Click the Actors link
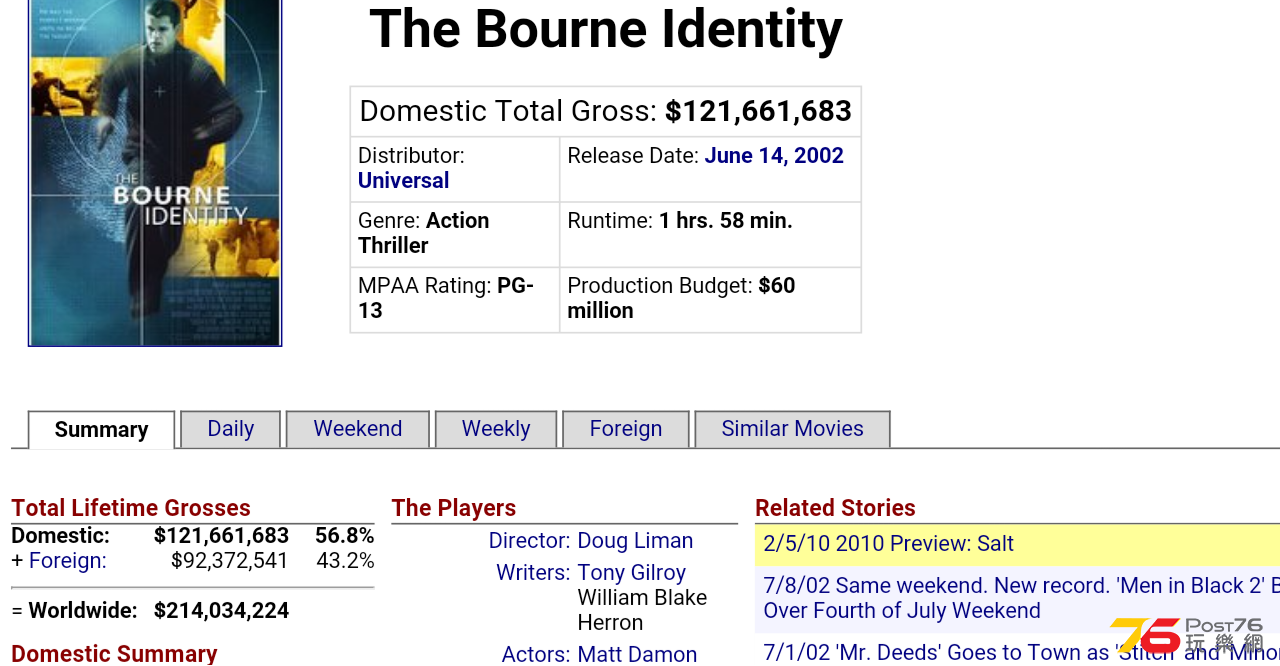 coord(536,654)
